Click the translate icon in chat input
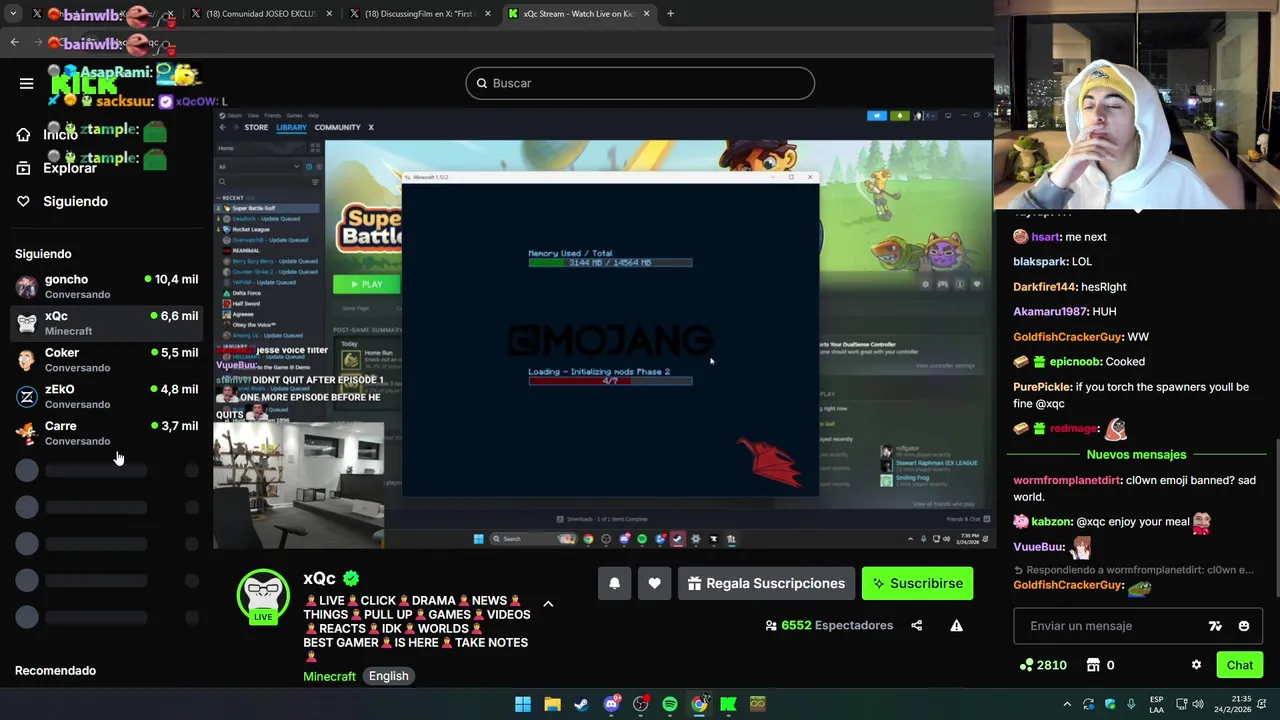The height and width of the screenshot is (720, 1280). 1215,626
